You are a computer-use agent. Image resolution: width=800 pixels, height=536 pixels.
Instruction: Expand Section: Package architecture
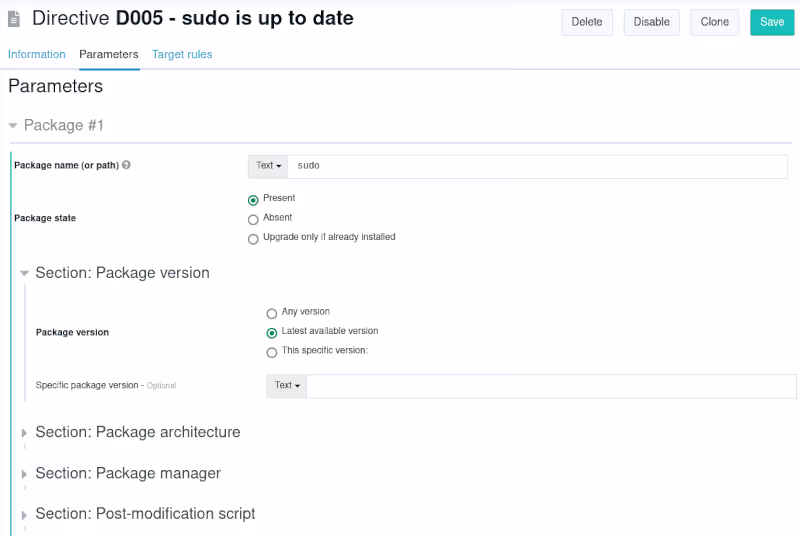point(25,433)
